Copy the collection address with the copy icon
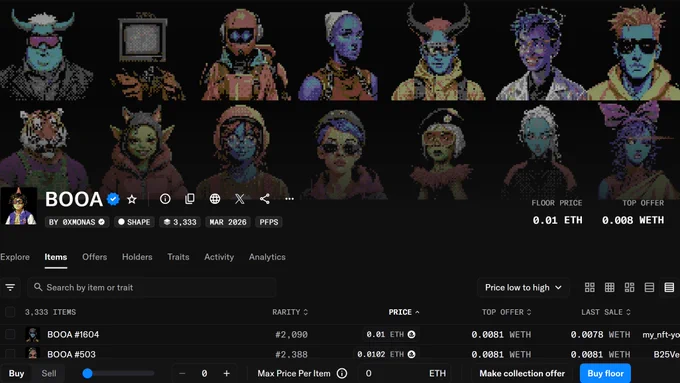The height and width of the screenshot is (383, 680). 190,199
